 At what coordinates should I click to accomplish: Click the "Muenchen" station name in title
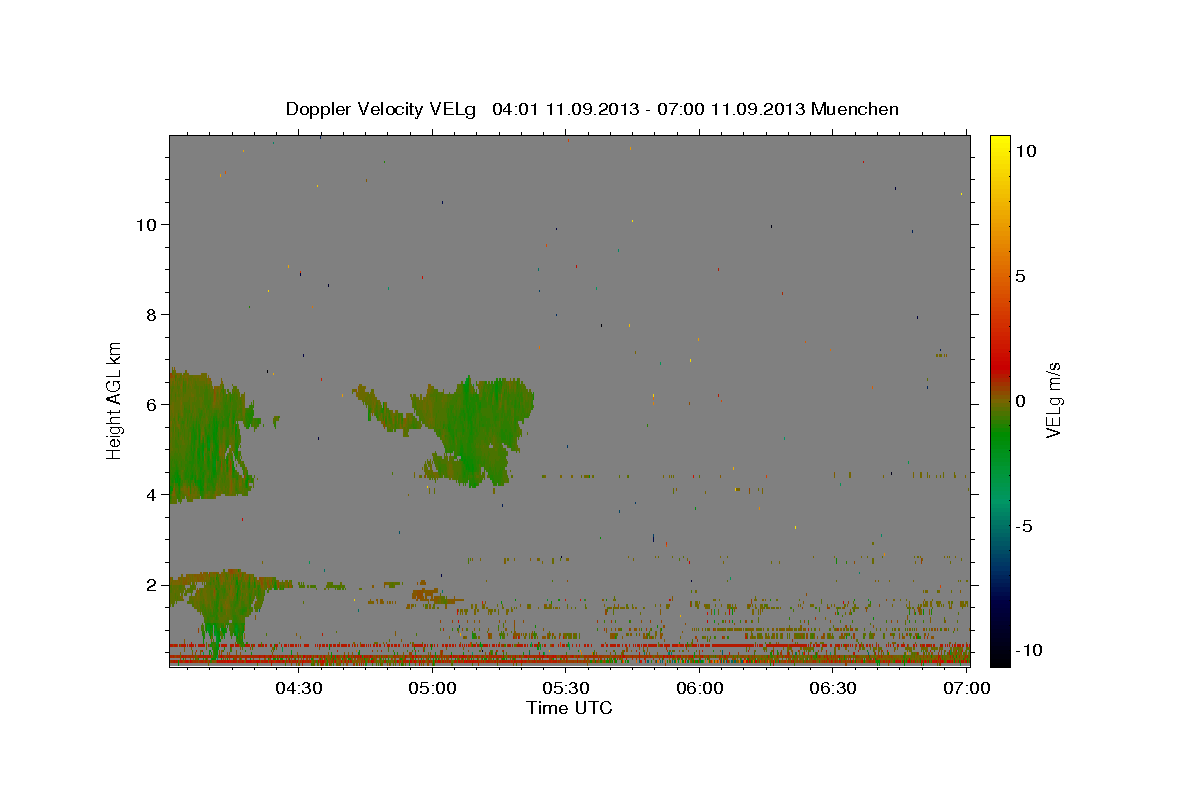click(x=855, y=109)
